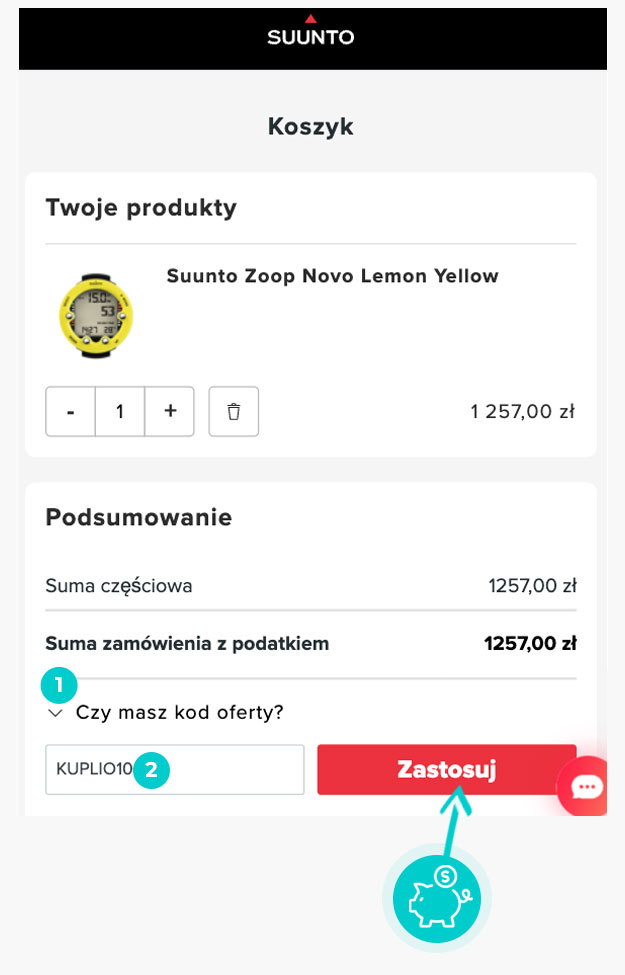This screenshot has width=625, height=975.
Task: Click the "Czy masz kod oferty?" label
Action: pyautogui.click(x=180, y=713)
